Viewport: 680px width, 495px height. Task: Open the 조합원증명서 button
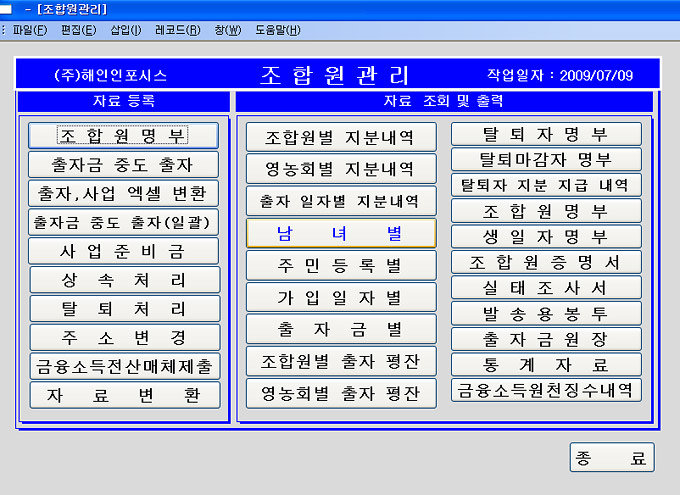546,262
